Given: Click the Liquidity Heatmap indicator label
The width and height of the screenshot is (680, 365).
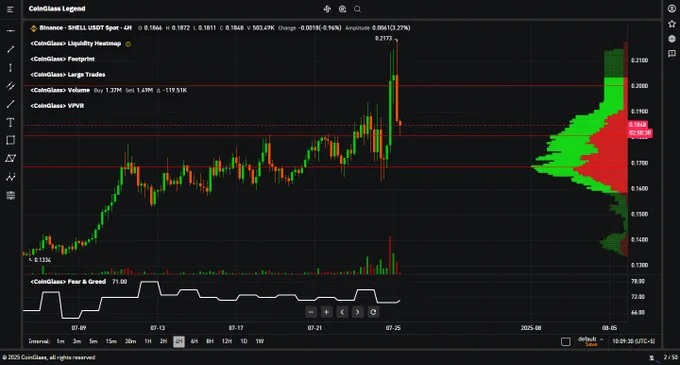Looking at the screenshot, I should (x=75, y=43).
